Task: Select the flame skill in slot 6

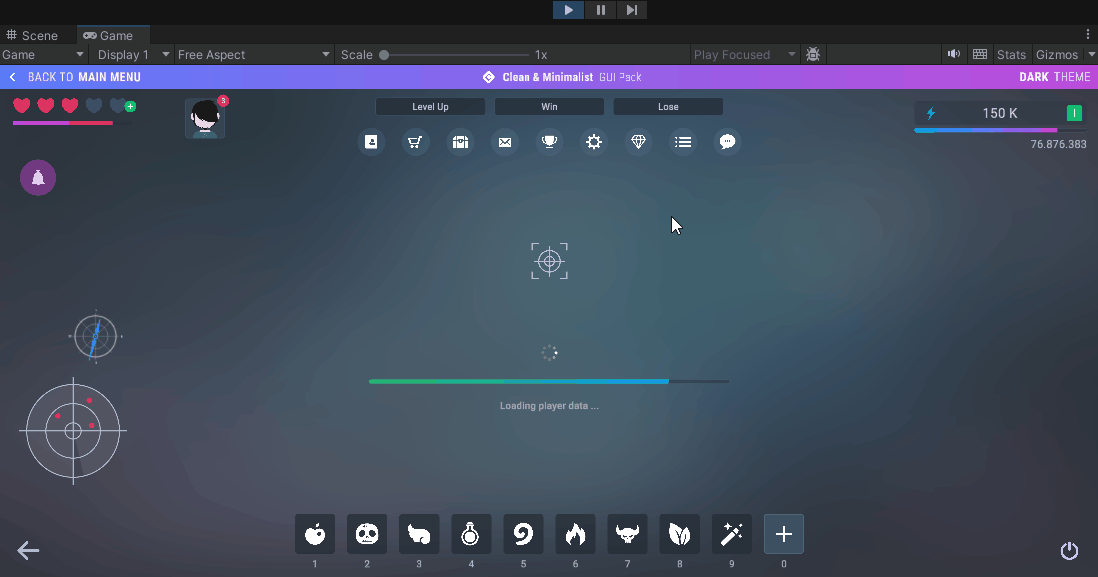Action: (x=575, y=534)
